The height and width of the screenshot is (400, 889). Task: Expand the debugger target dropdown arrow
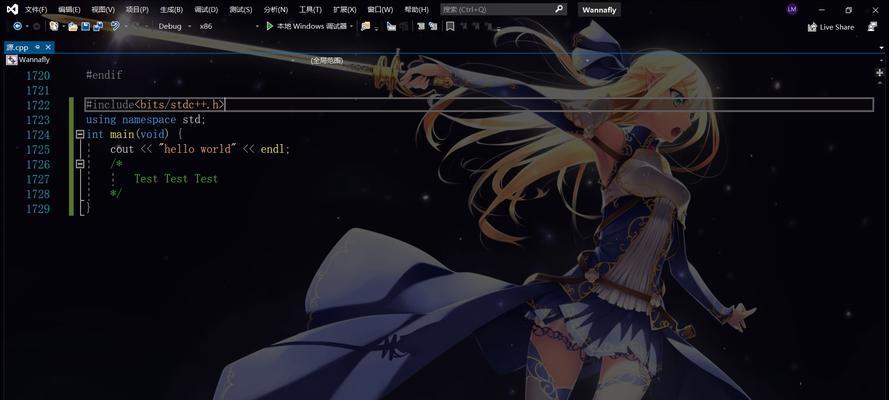(352, 26)
